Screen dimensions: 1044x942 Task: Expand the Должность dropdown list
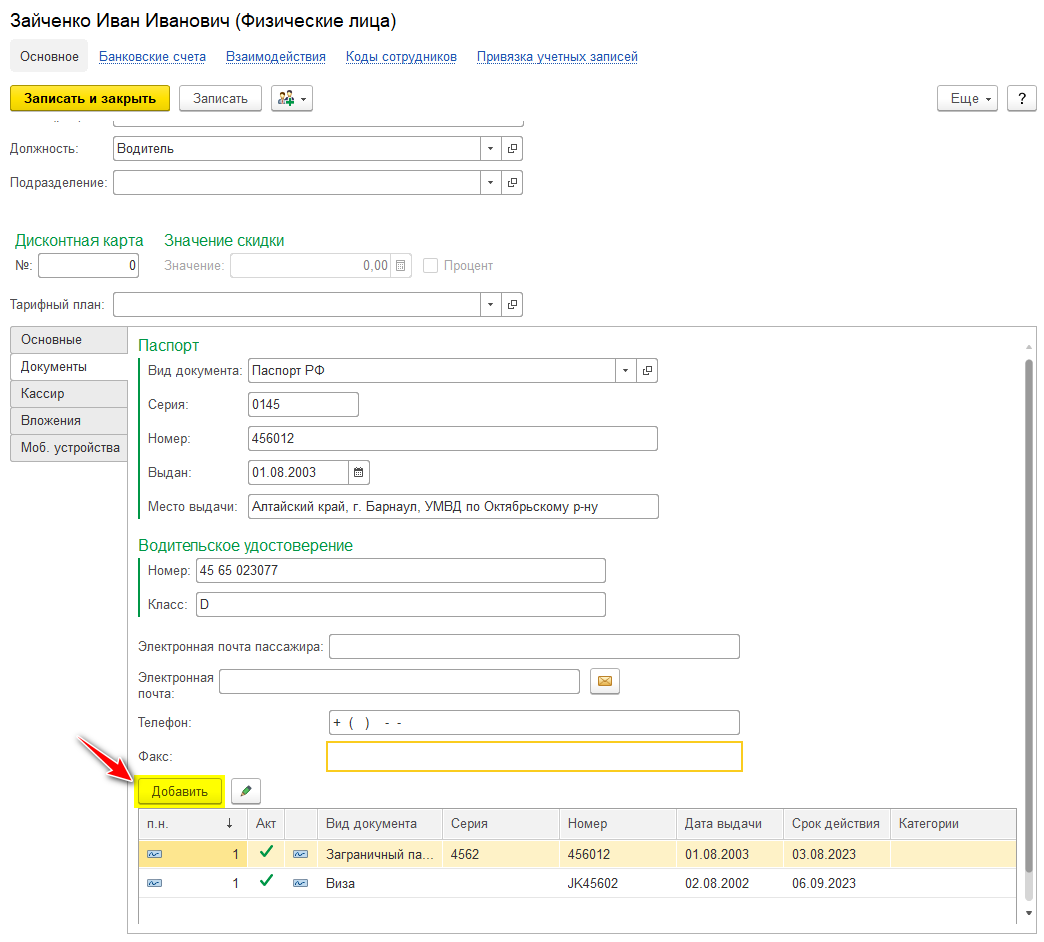[490, 149]
